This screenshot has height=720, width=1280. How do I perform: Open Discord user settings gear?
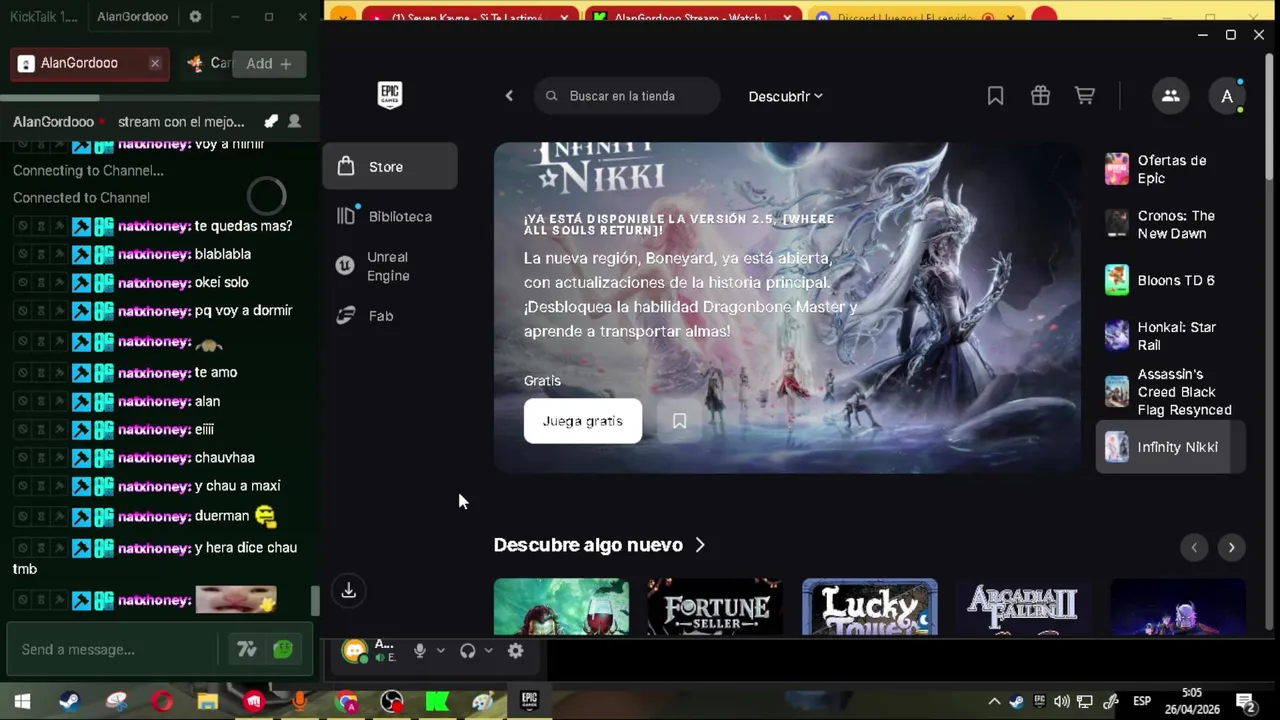coord(515,651)
